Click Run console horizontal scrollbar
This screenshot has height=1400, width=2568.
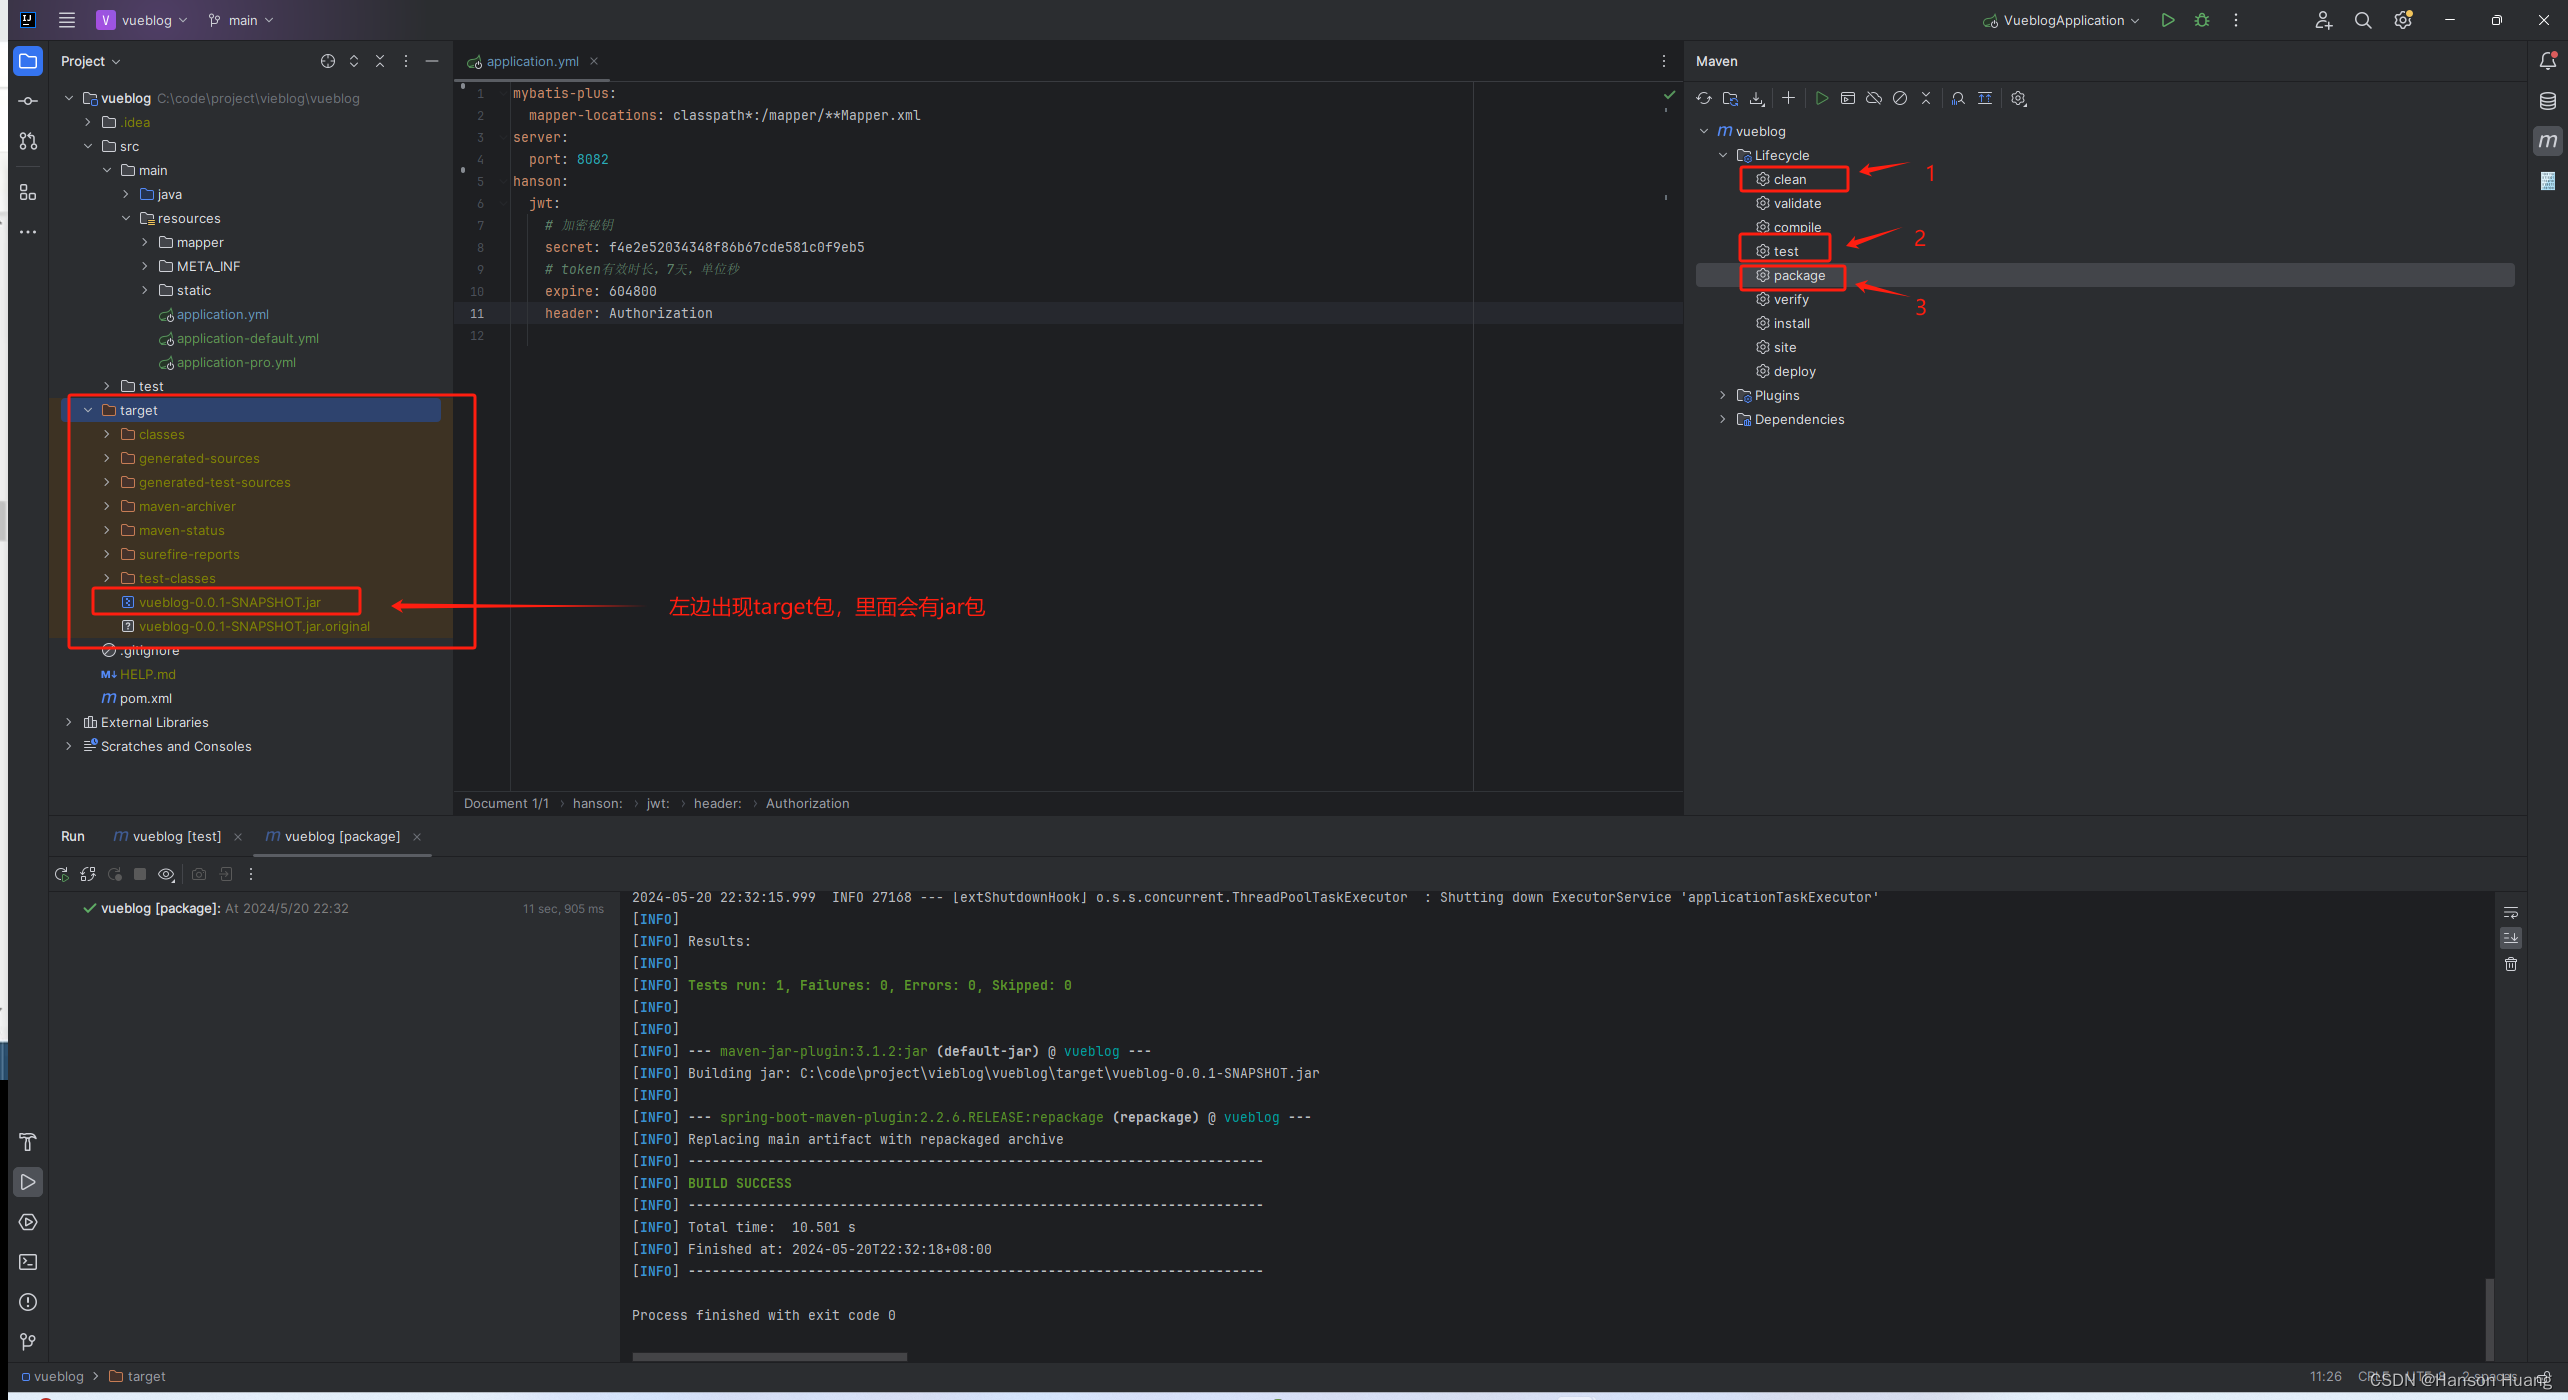[x=770, y=1357]
